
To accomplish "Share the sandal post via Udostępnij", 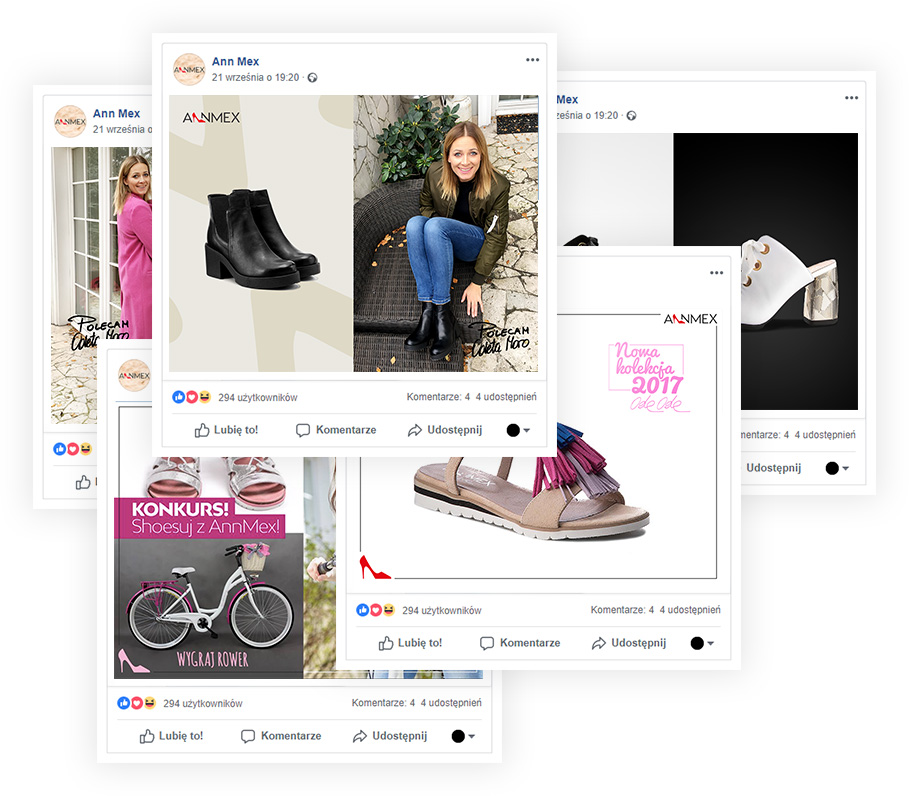I will pos(629,643).
